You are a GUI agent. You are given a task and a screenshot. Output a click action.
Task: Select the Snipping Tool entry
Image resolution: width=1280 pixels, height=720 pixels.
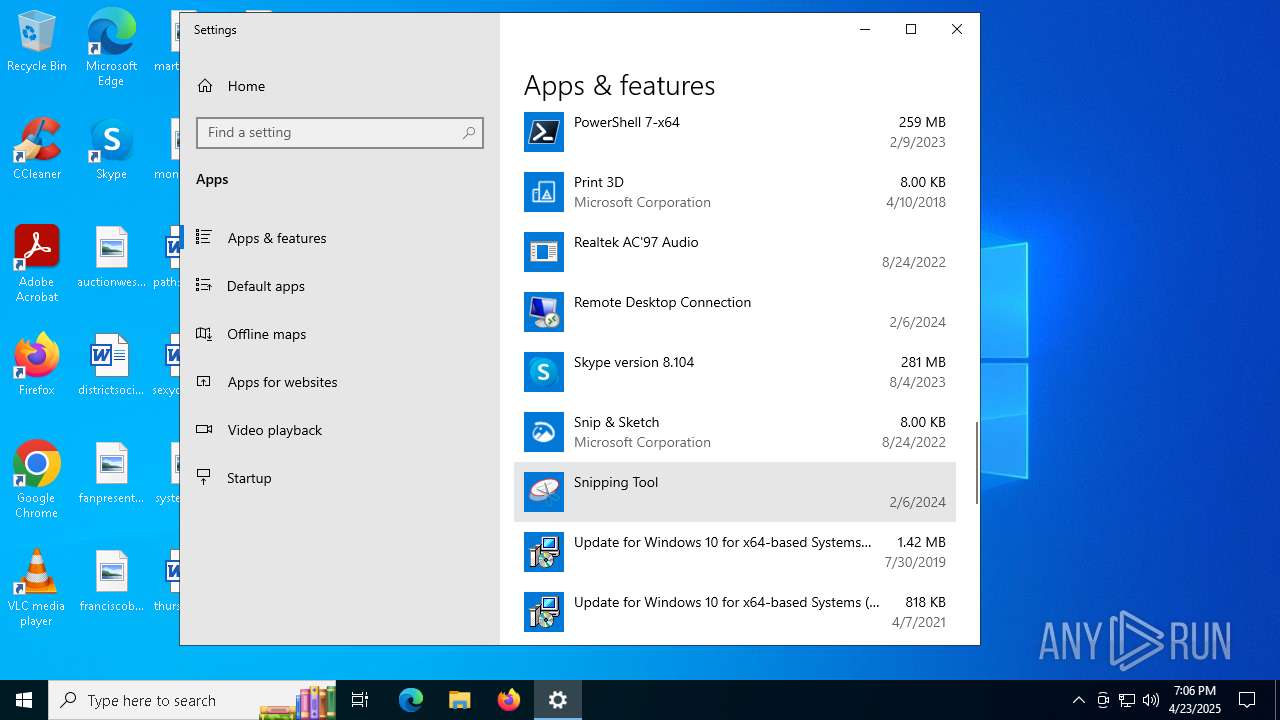[735, 492]
